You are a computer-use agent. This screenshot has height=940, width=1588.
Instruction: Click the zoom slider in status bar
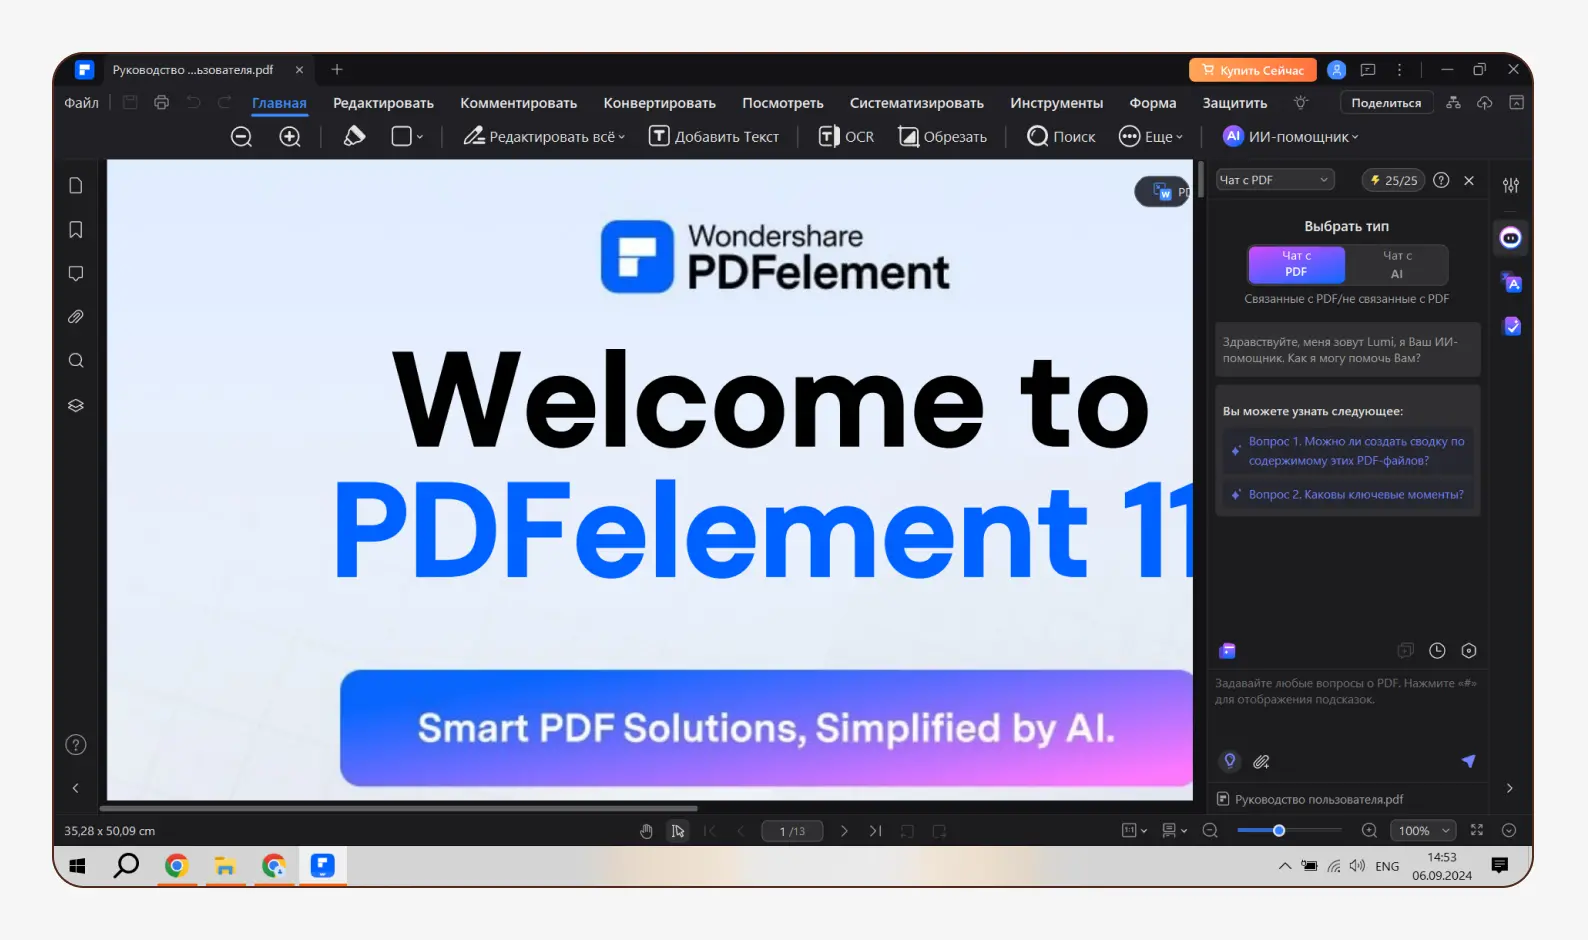click(1289, 831)
